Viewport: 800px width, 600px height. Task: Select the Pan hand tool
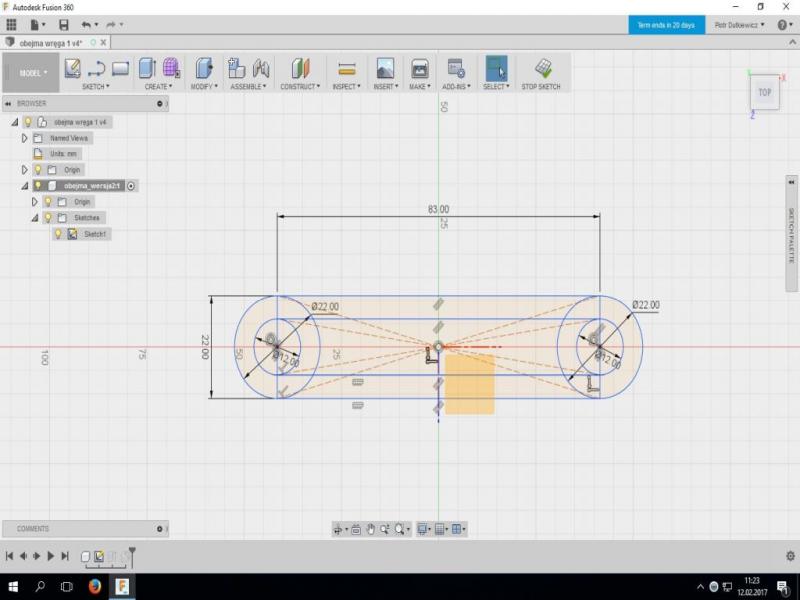click(370, 529)
